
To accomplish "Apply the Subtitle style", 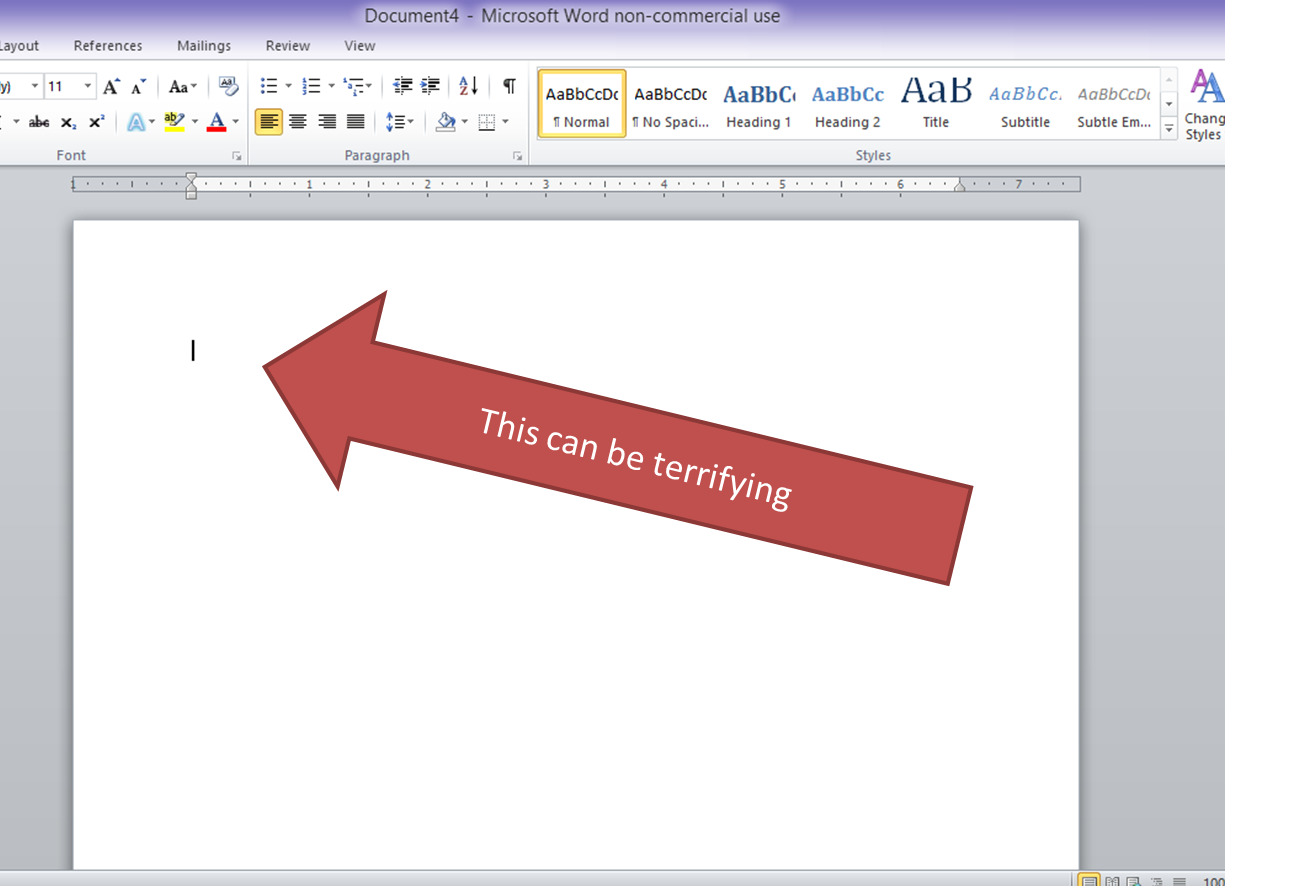I will [x=1025, y=103].
